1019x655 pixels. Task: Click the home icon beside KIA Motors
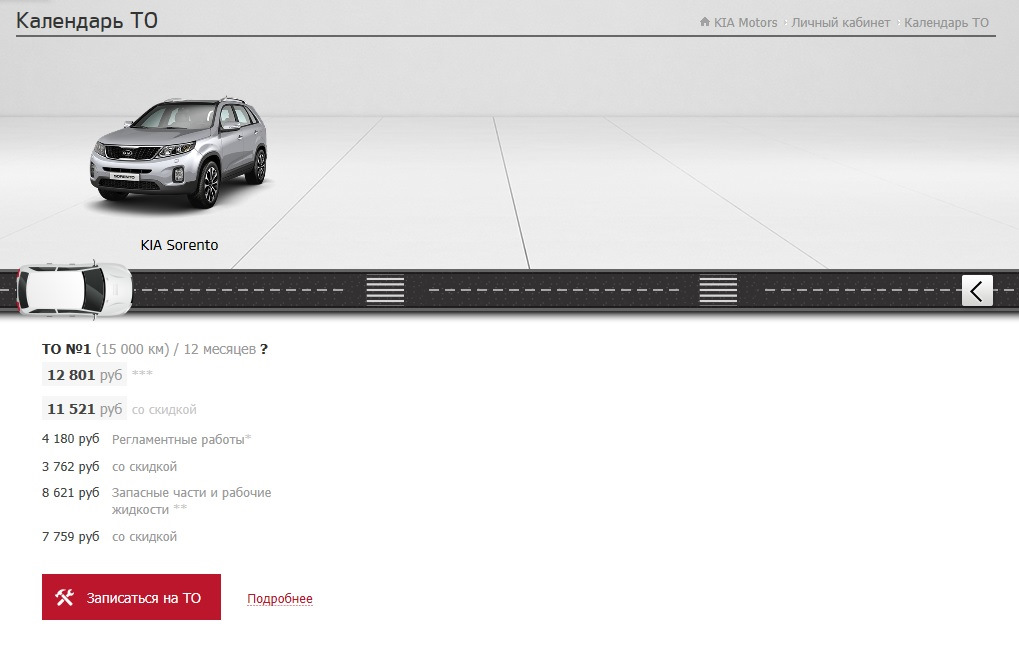pos(704,22)
